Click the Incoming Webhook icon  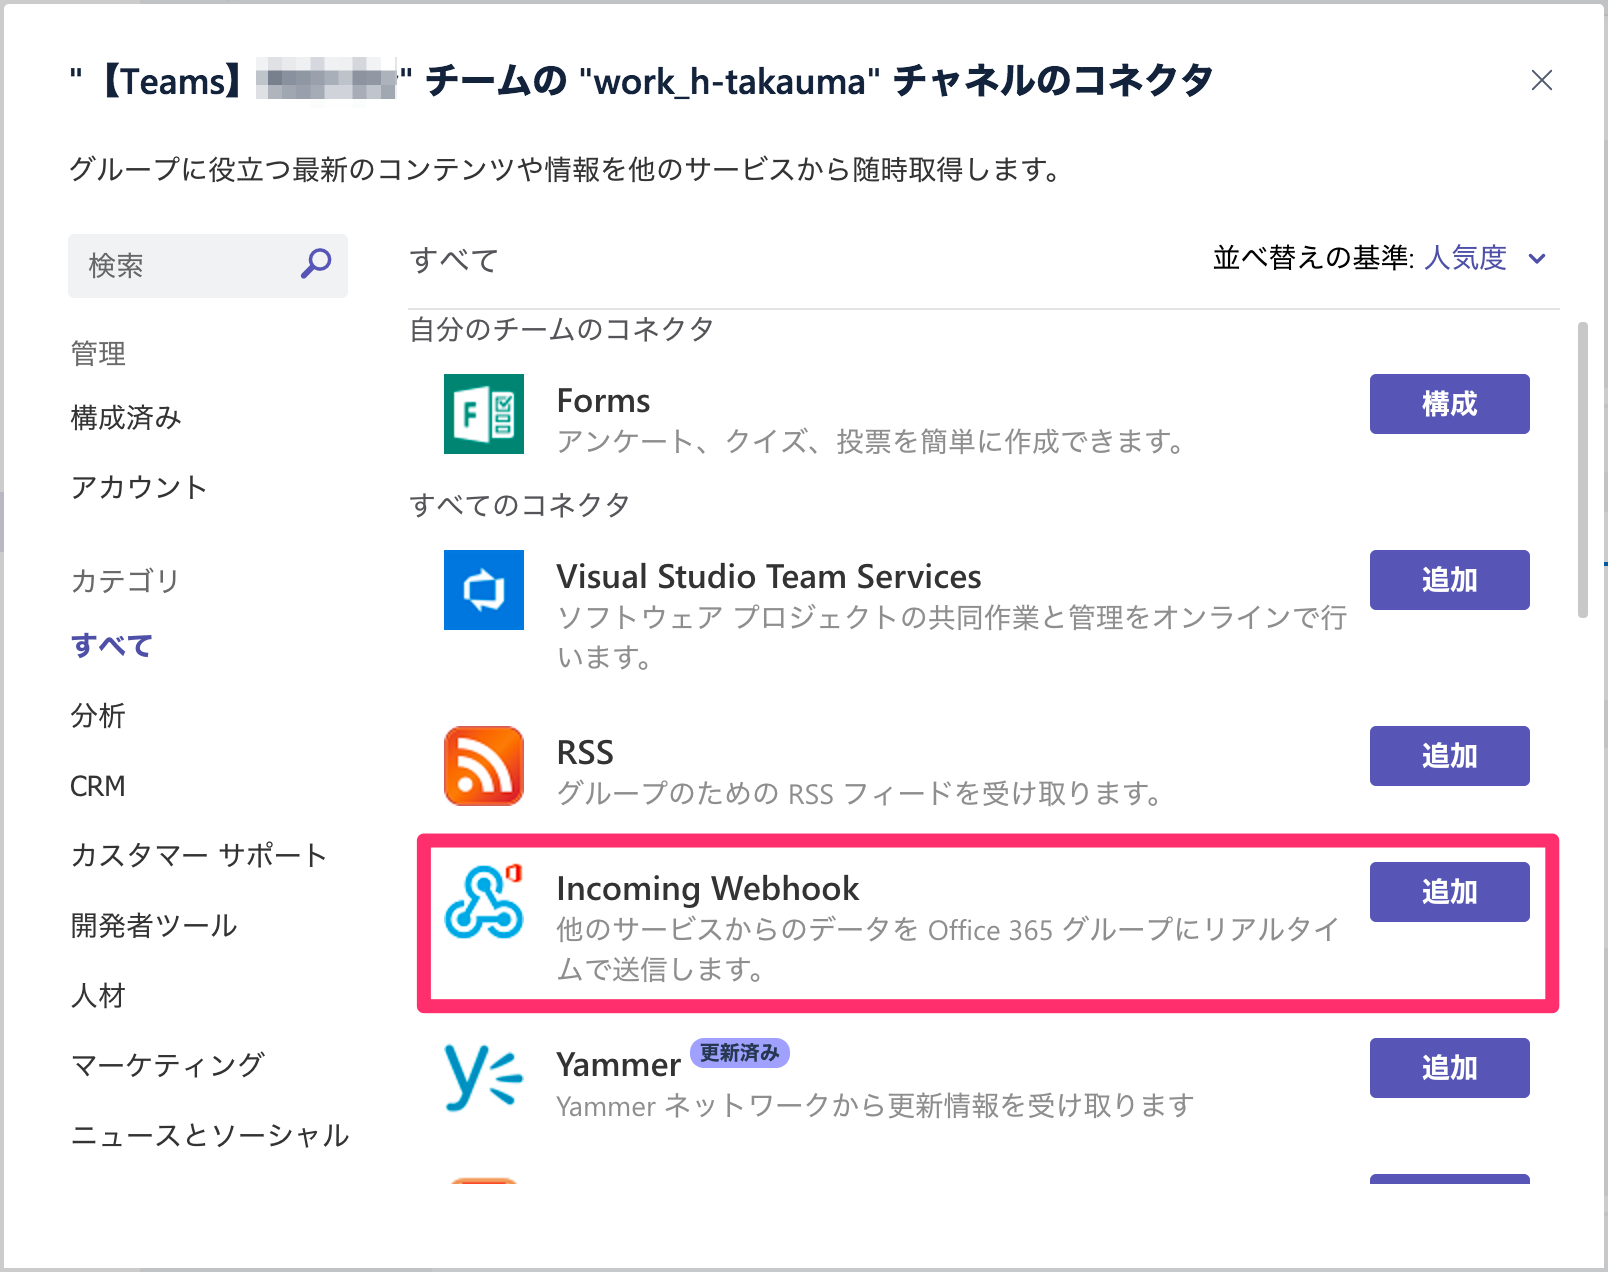point(484,902)
